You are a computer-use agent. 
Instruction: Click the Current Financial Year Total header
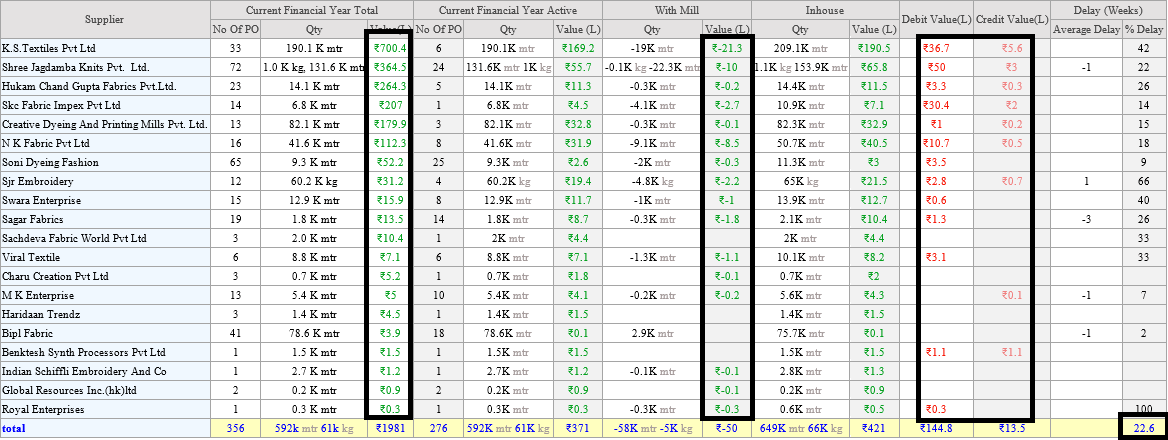(x=312, y=10)
